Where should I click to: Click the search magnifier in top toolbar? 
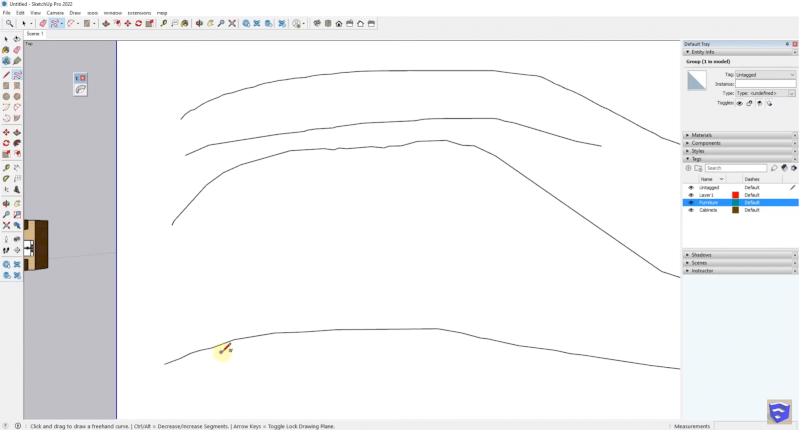[9, 23]
